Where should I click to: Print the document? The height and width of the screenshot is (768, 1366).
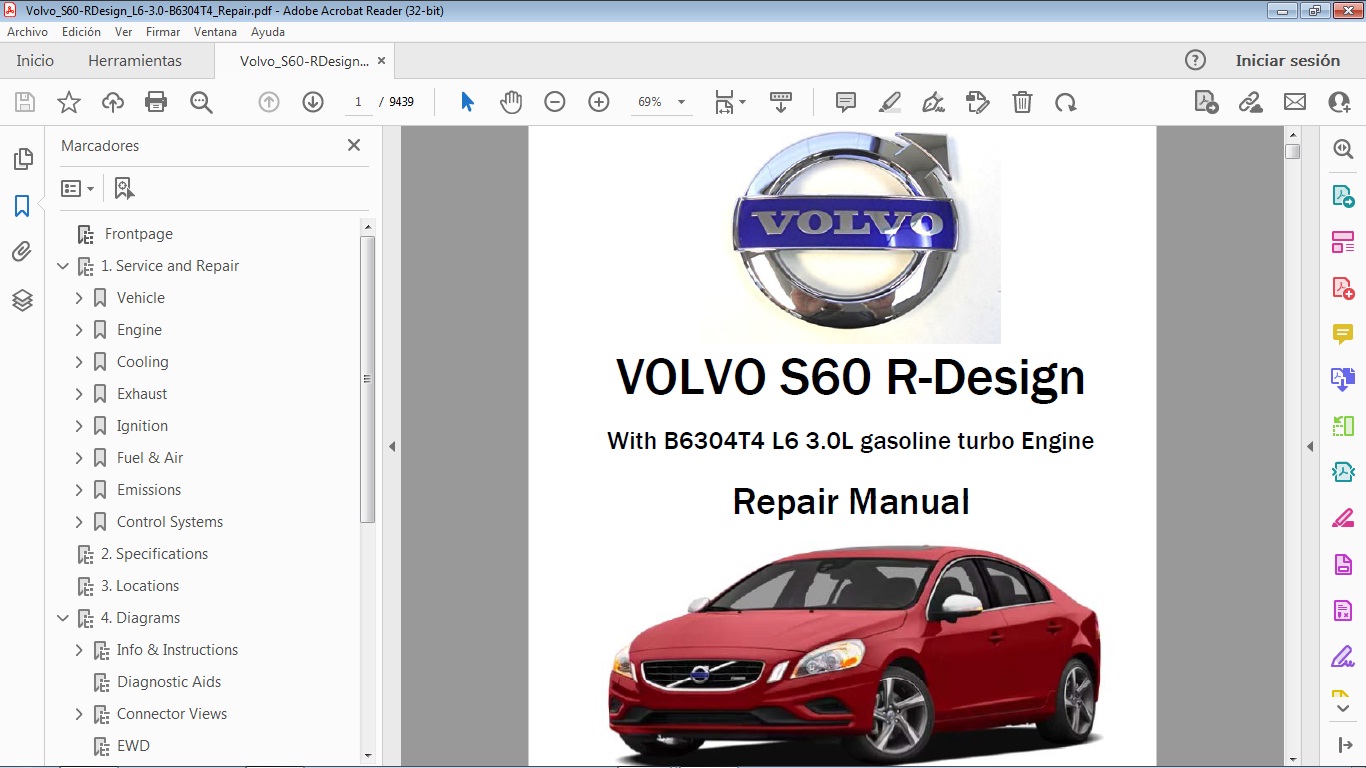pos(156,101)
